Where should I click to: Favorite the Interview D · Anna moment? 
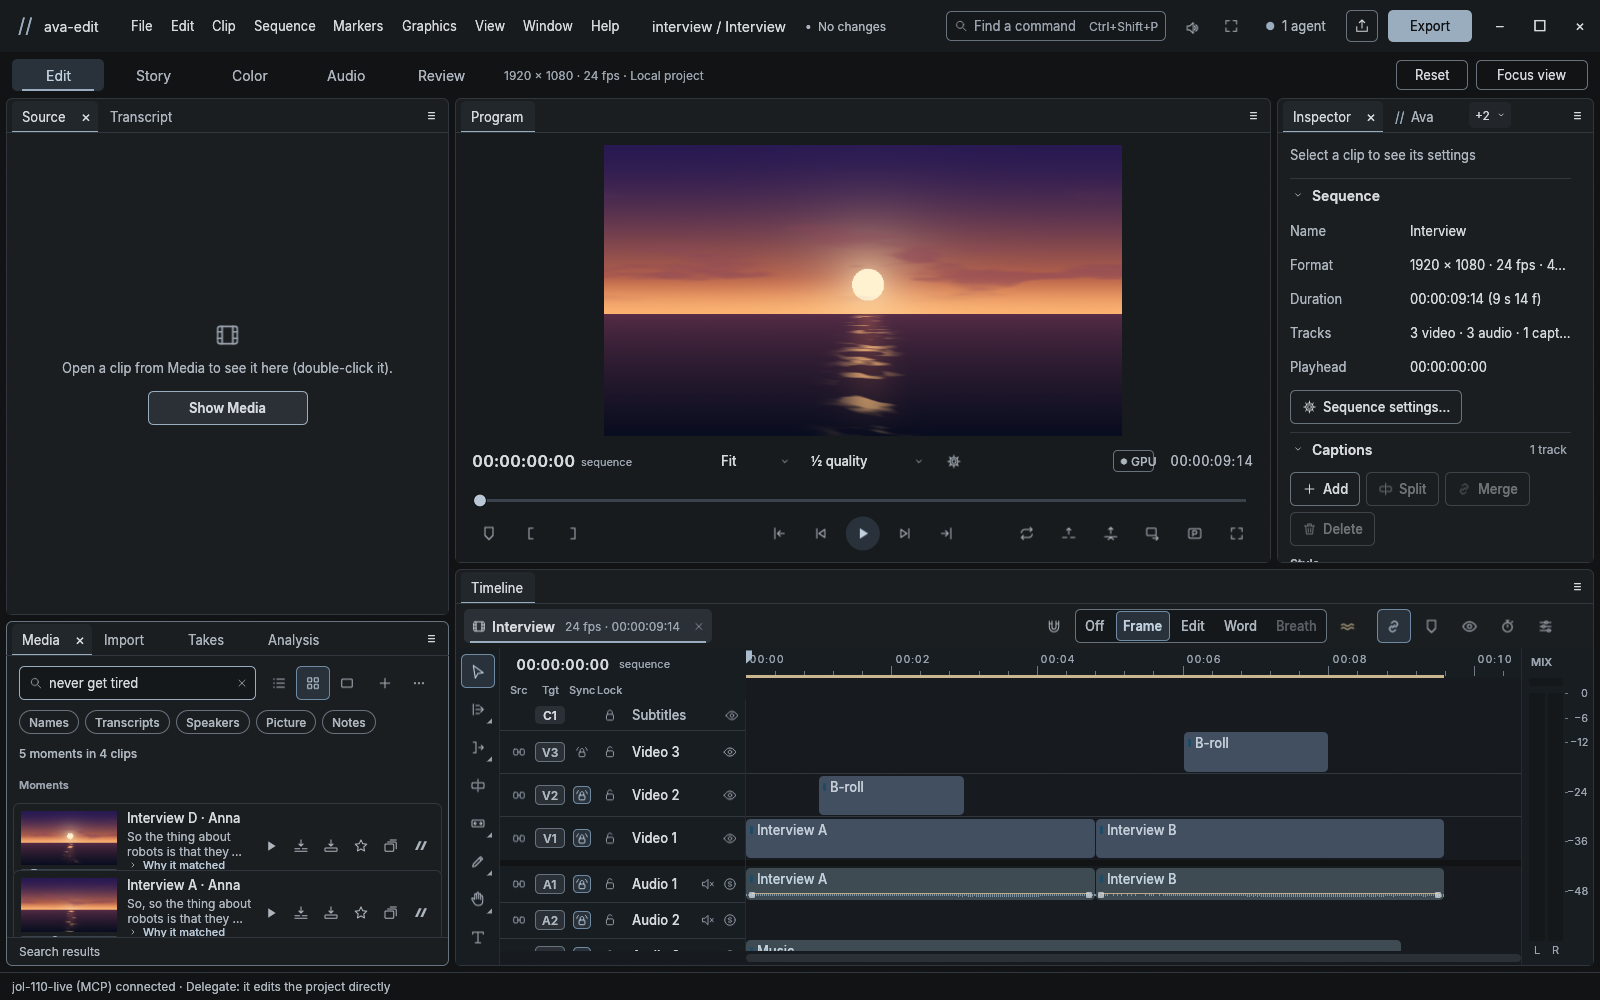coord(361,846)
